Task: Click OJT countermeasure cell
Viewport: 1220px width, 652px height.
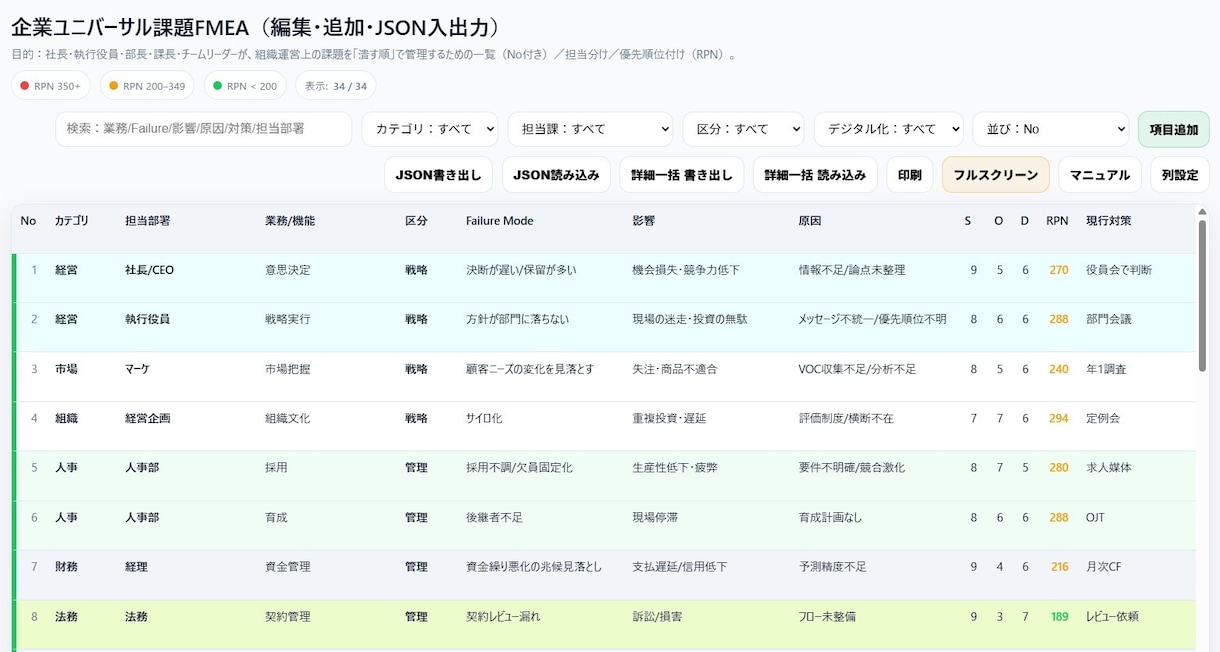Action: click(x=1096, y=518)
